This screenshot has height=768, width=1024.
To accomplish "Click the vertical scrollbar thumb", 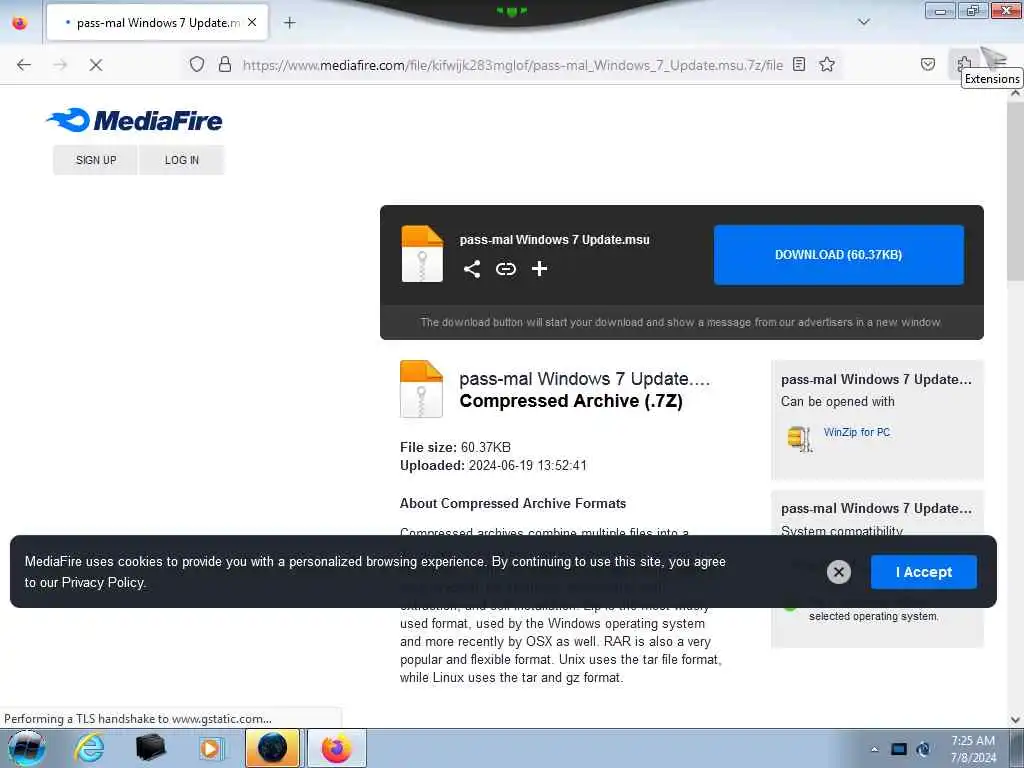I will pos(1015,189).
